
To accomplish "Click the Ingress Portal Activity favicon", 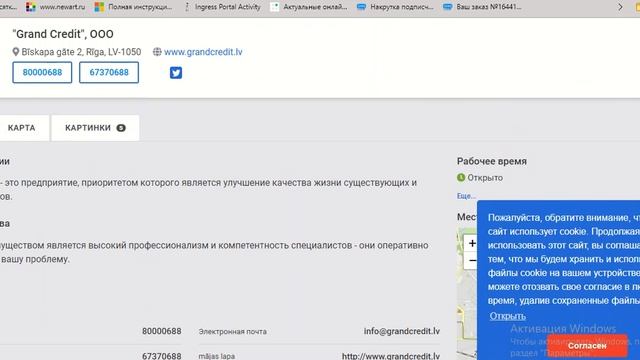I will pyautogui.click(x=187, y=7).
